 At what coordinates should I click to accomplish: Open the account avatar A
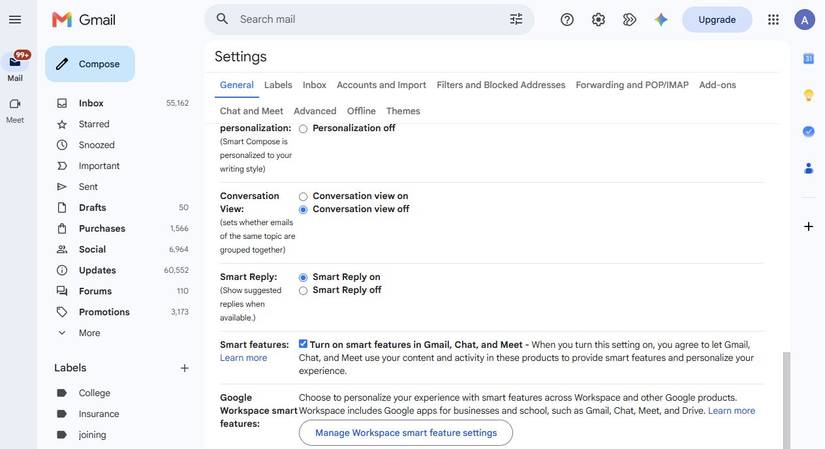pos(804,20)
